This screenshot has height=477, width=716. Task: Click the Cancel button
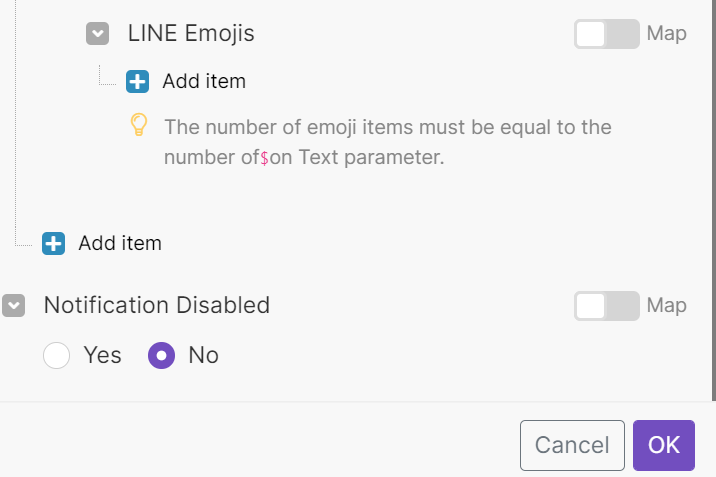click(572, 445)
